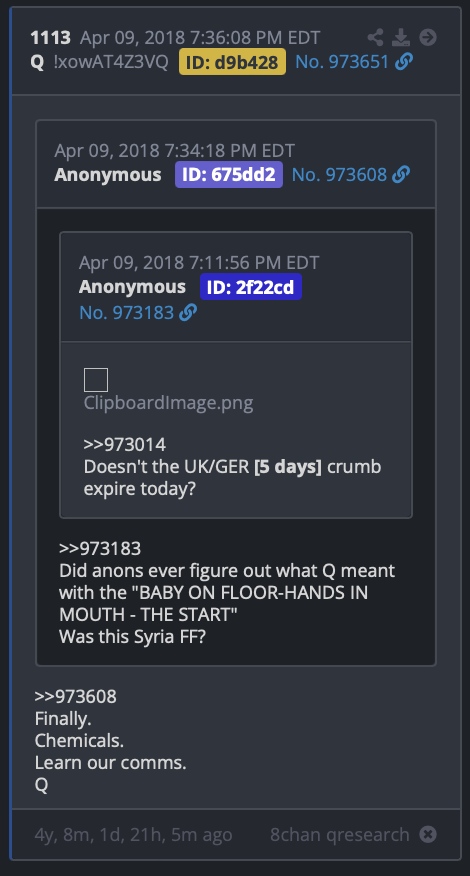Open post link No. 973608
470x876 pixels.
tap(339, 175)
